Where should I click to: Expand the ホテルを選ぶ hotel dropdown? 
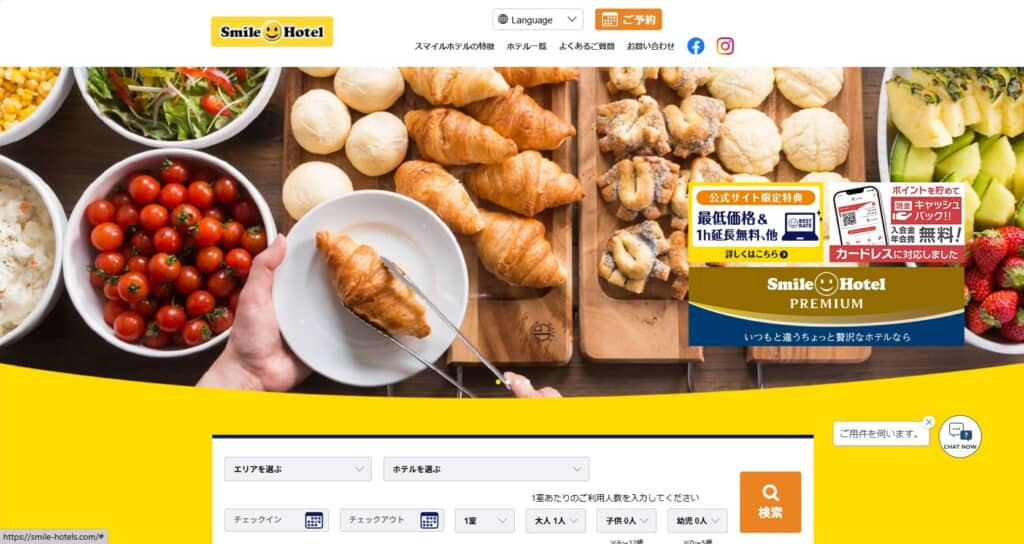[x=486, y=469]
